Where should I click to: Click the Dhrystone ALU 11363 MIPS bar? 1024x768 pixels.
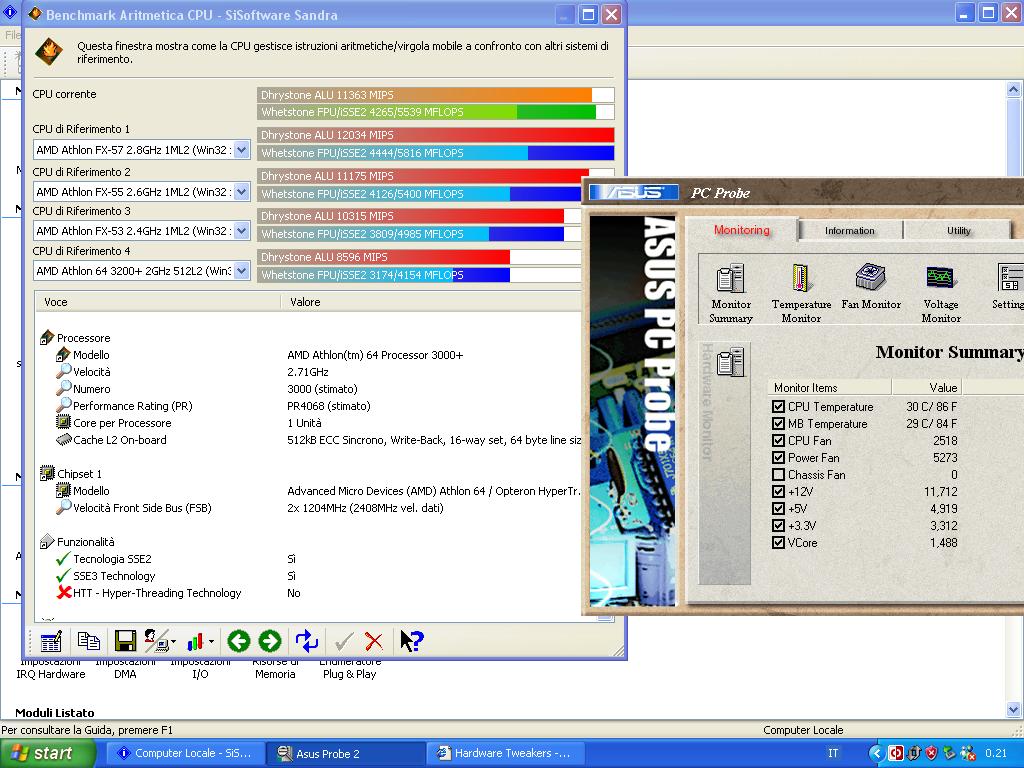(436, 95)
